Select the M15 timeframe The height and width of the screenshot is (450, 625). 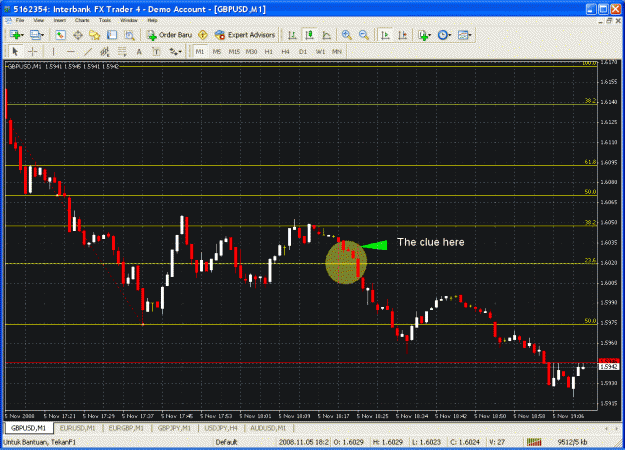tap(234, 51)
